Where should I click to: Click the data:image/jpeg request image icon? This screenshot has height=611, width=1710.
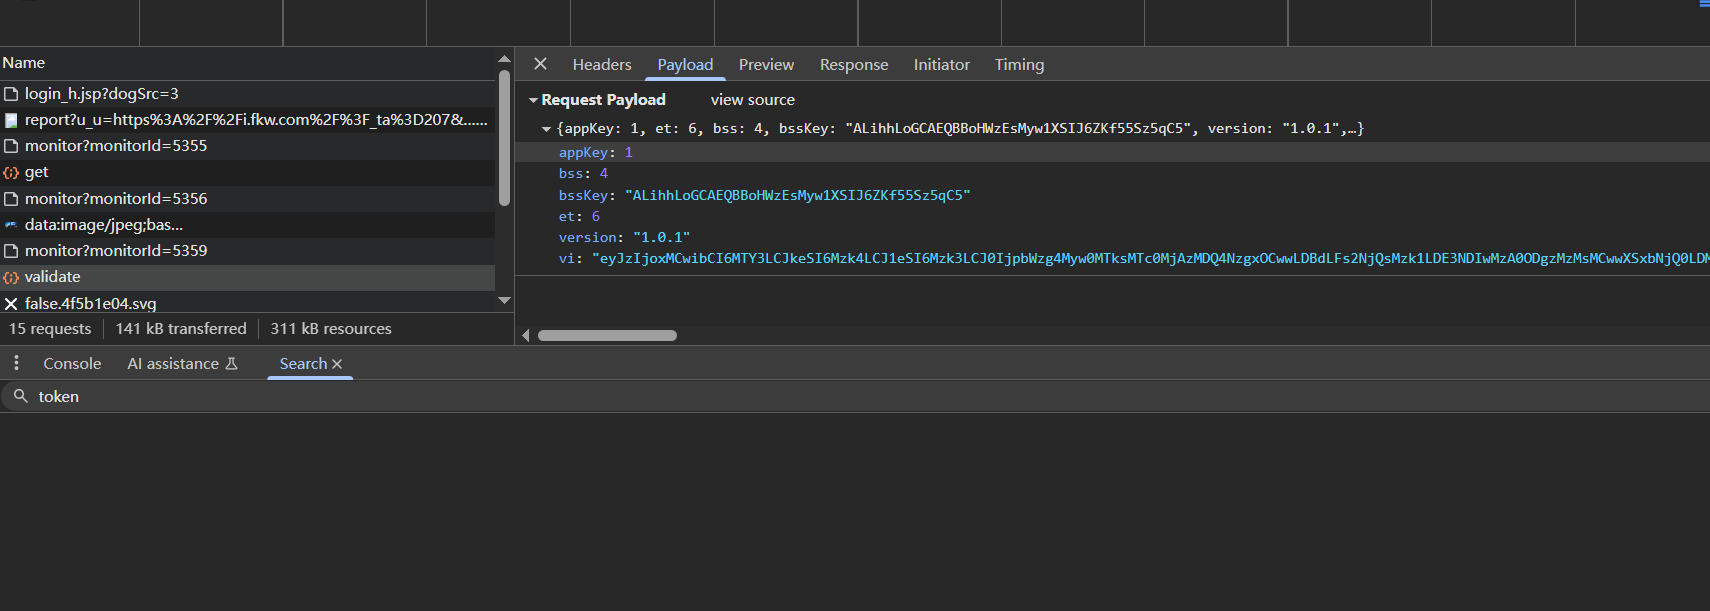pyautogui.click(x=12, y=225)
